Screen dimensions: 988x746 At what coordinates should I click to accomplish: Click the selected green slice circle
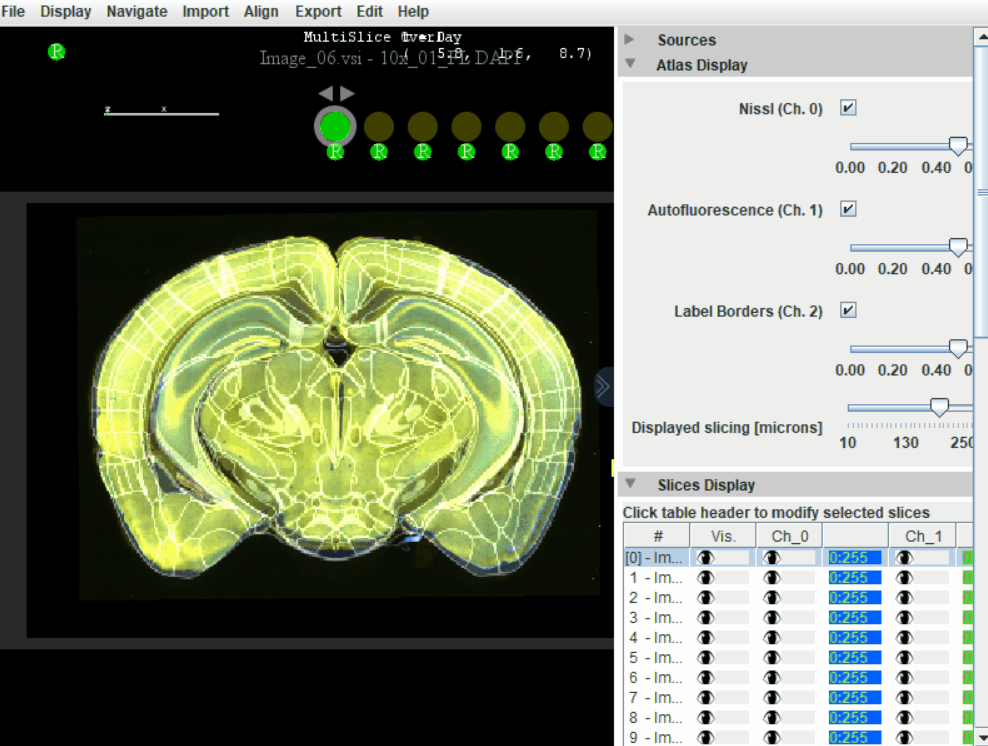pos(335,126)
